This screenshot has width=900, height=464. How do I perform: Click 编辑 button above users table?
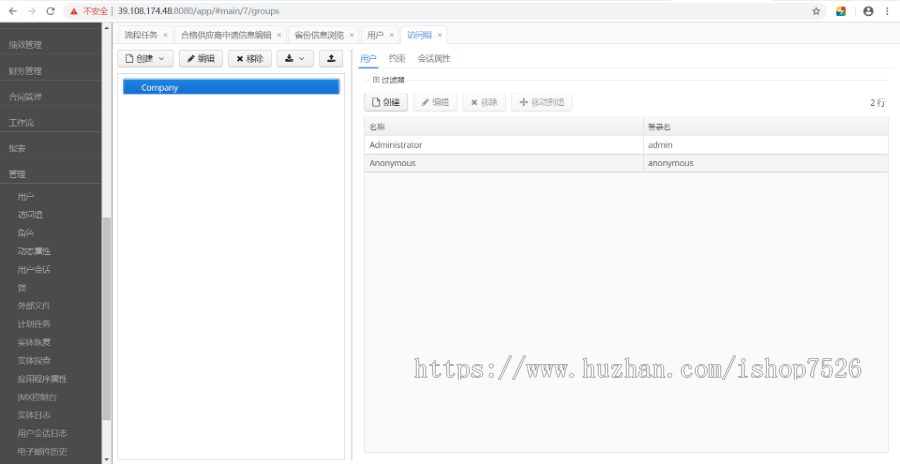[x=435, y=102]
